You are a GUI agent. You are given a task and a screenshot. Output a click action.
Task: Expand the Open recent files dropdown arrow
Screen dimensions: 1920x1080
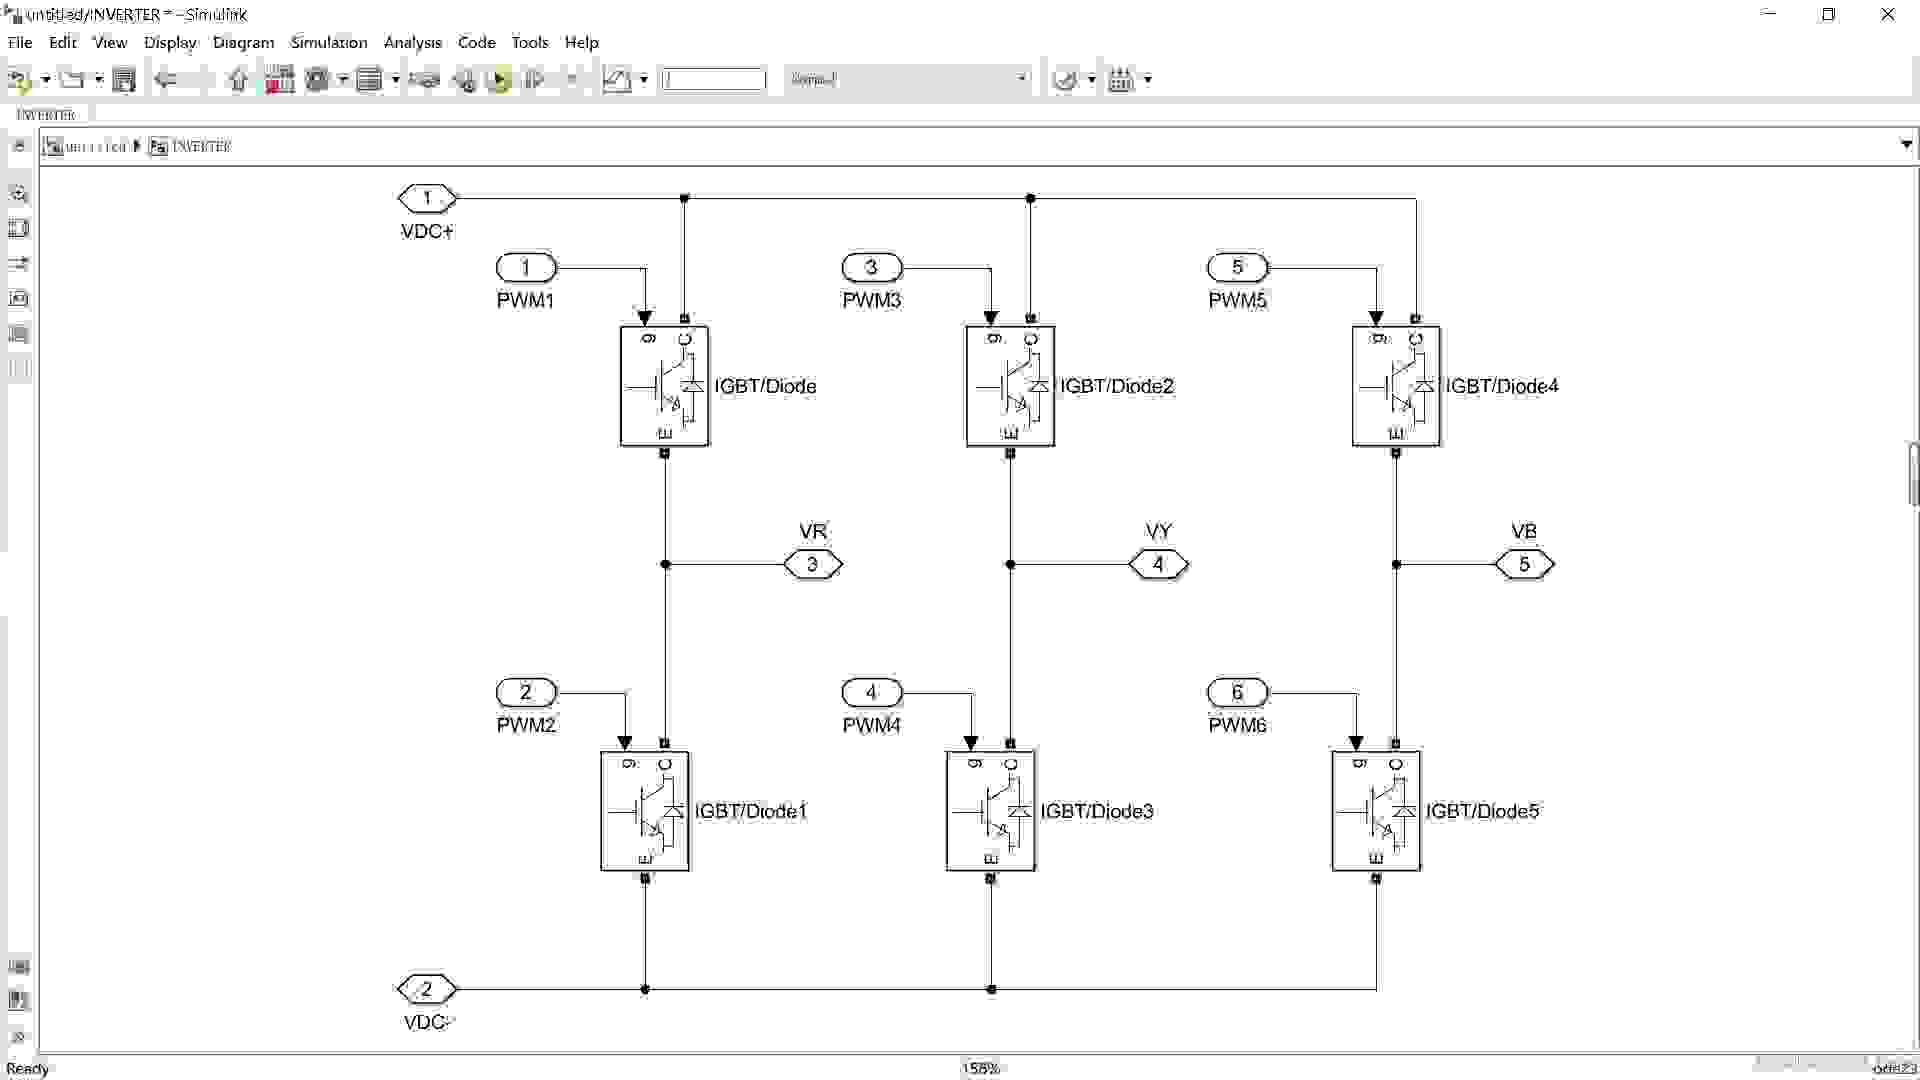tap(98, 80)
